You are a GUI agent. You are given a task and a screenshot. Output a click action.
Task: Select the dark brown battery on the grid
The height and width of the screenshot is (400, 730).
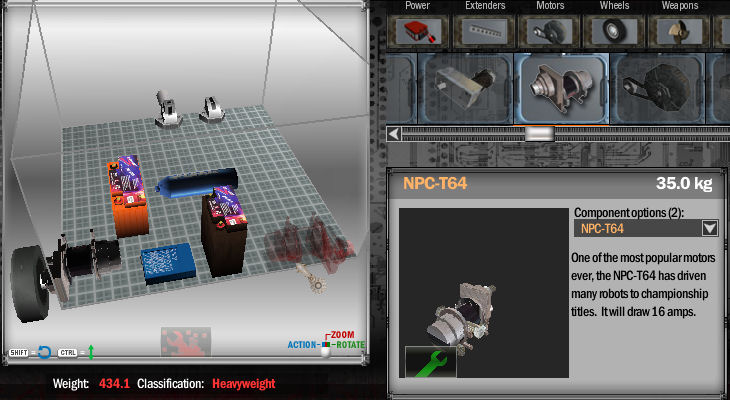tap(223, 233)
